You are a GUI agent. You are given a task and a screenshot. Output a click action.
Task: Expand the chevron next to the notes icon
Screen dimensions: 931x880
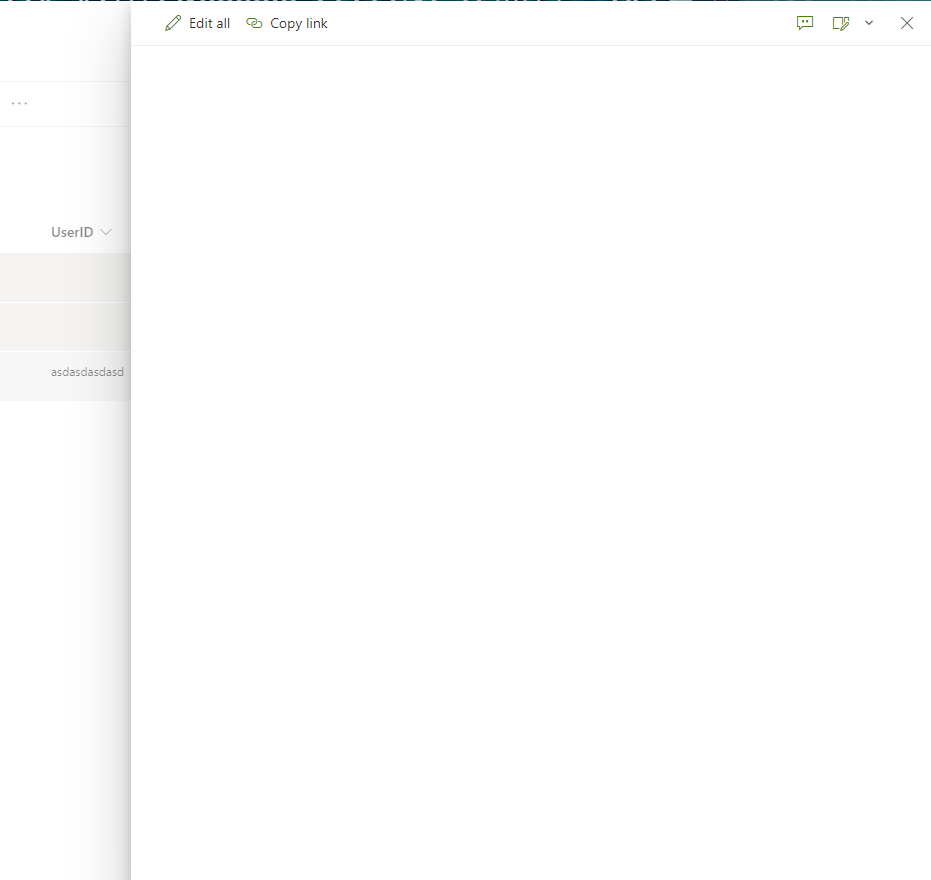868,23
